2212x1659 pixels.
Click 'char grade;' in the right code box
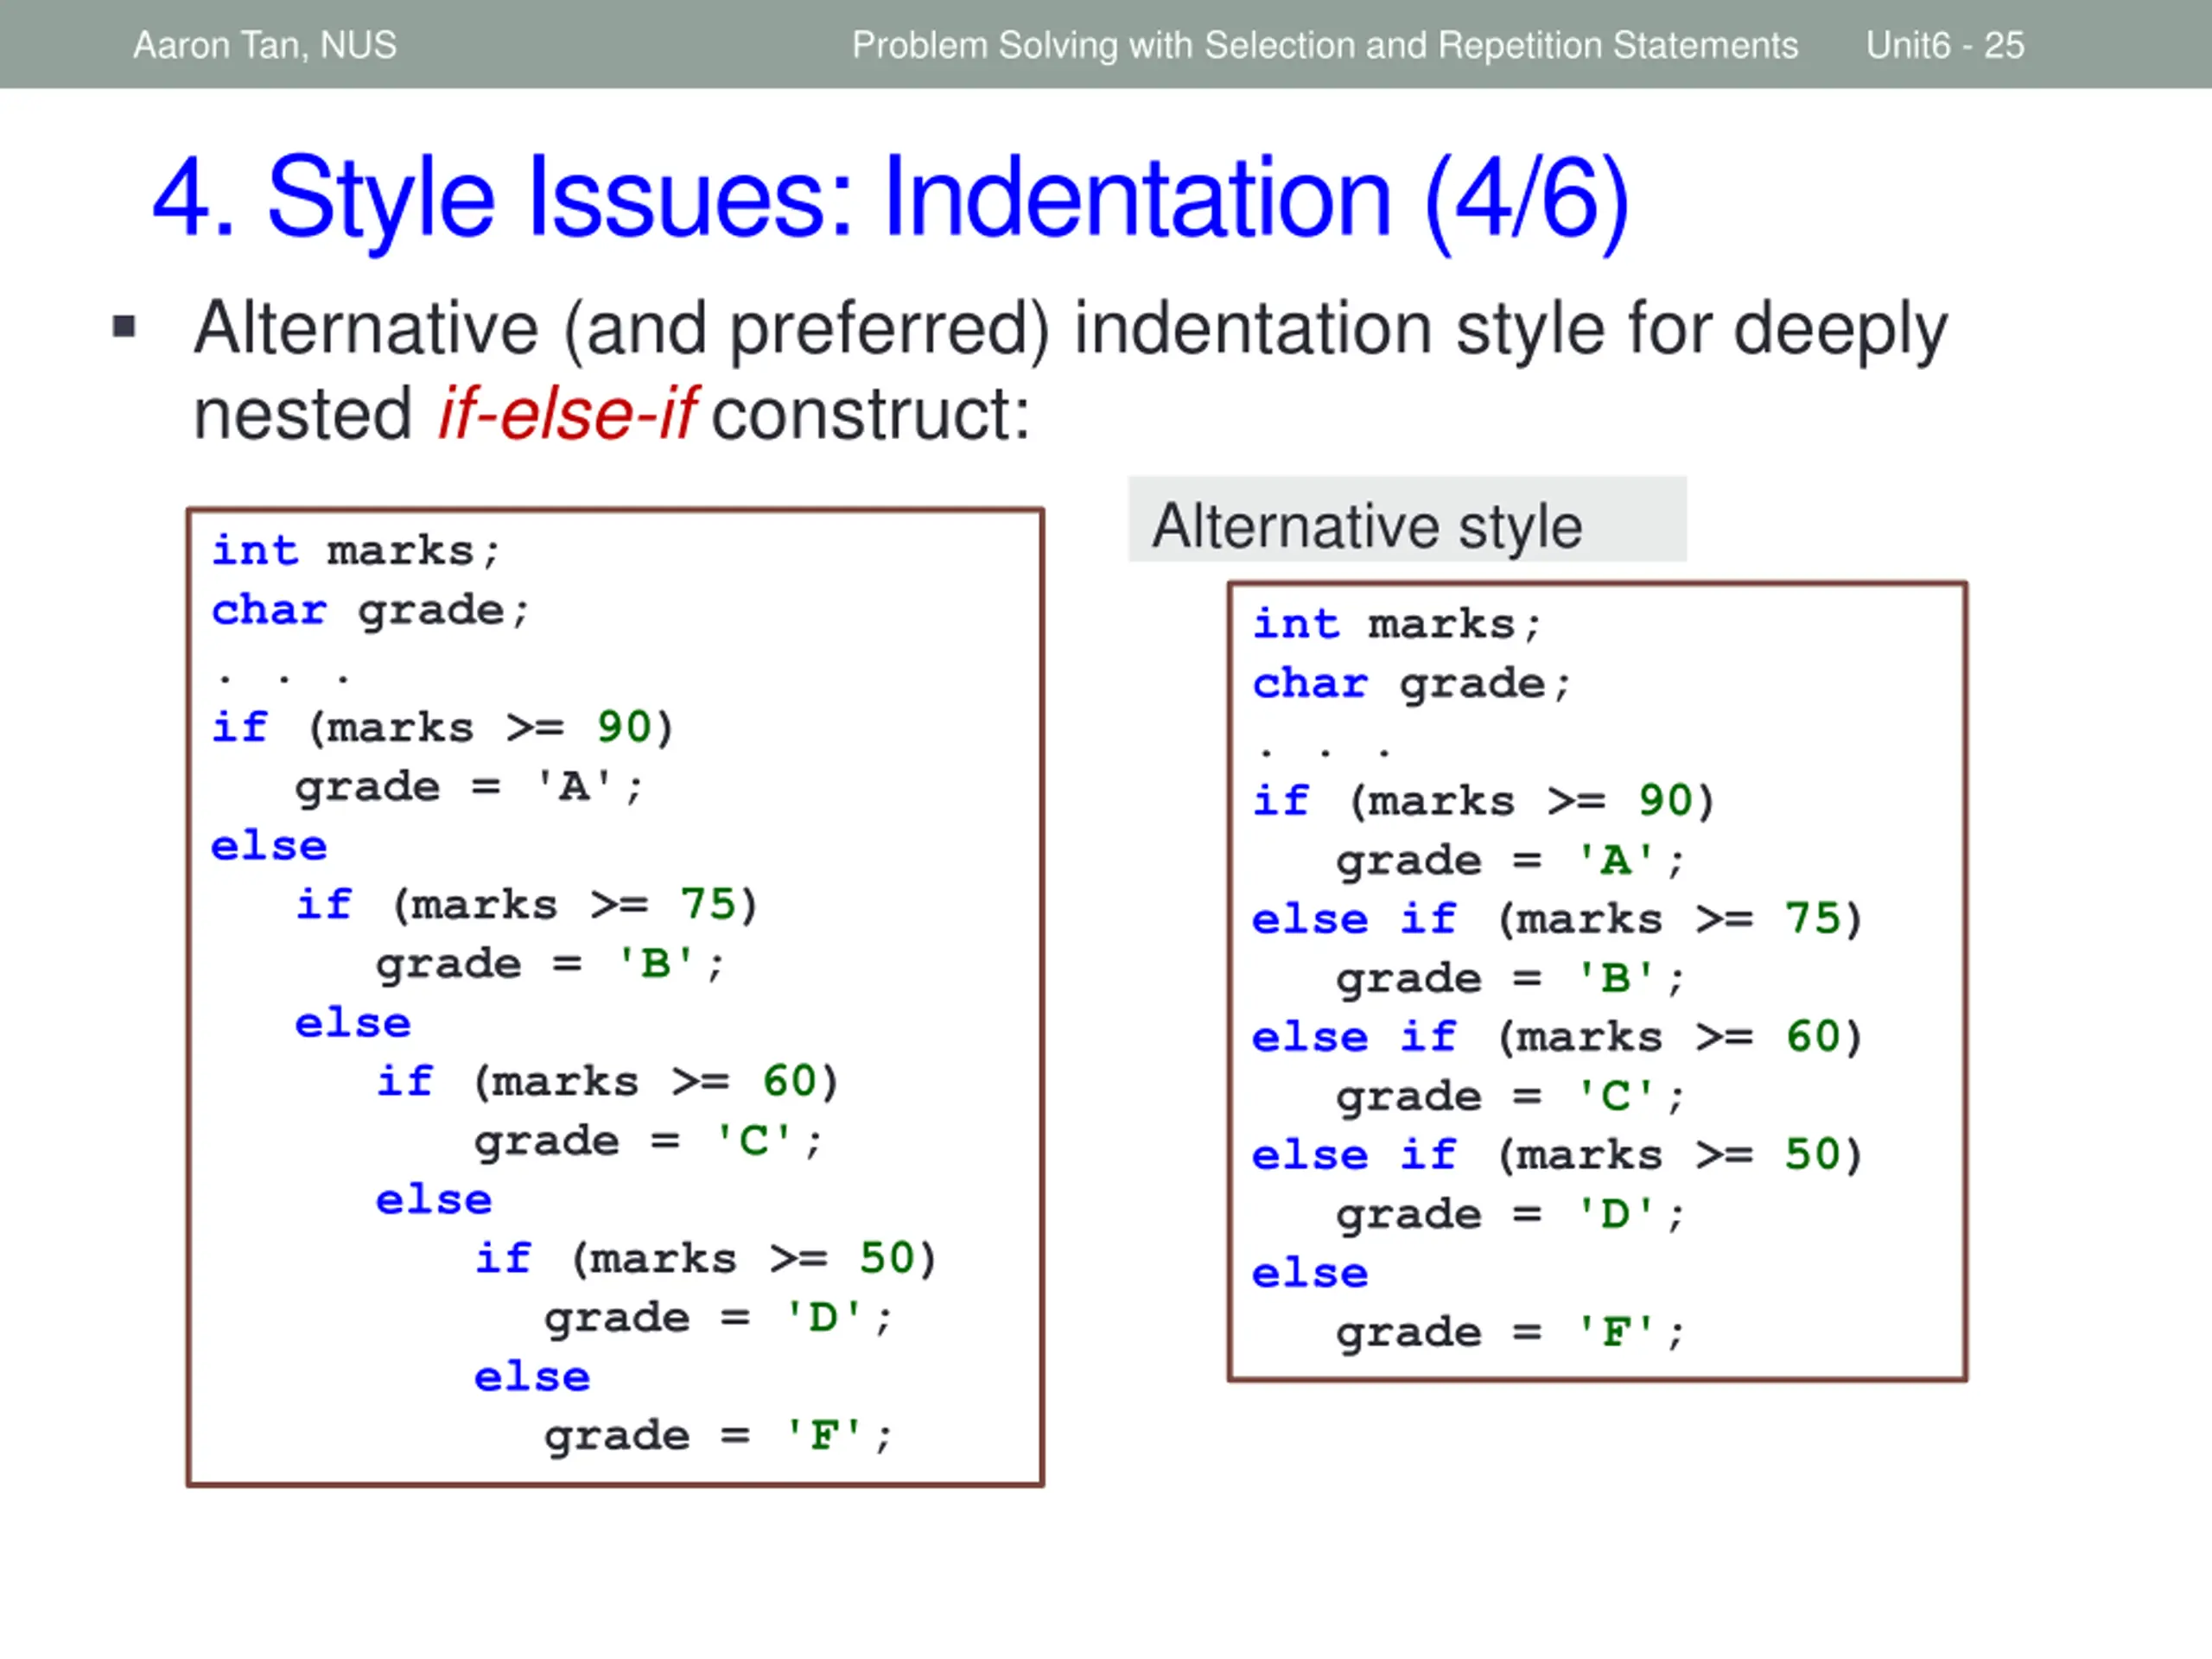[1412, 684]
